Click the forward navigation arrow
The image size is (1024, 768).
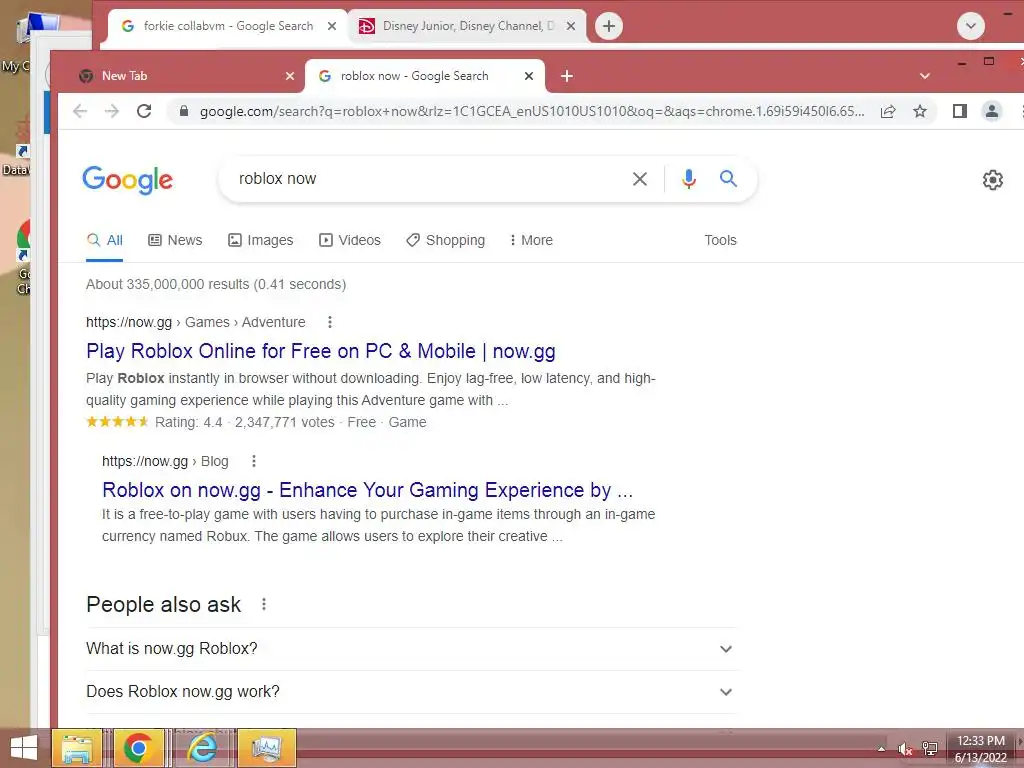click(x=112, y=112)
